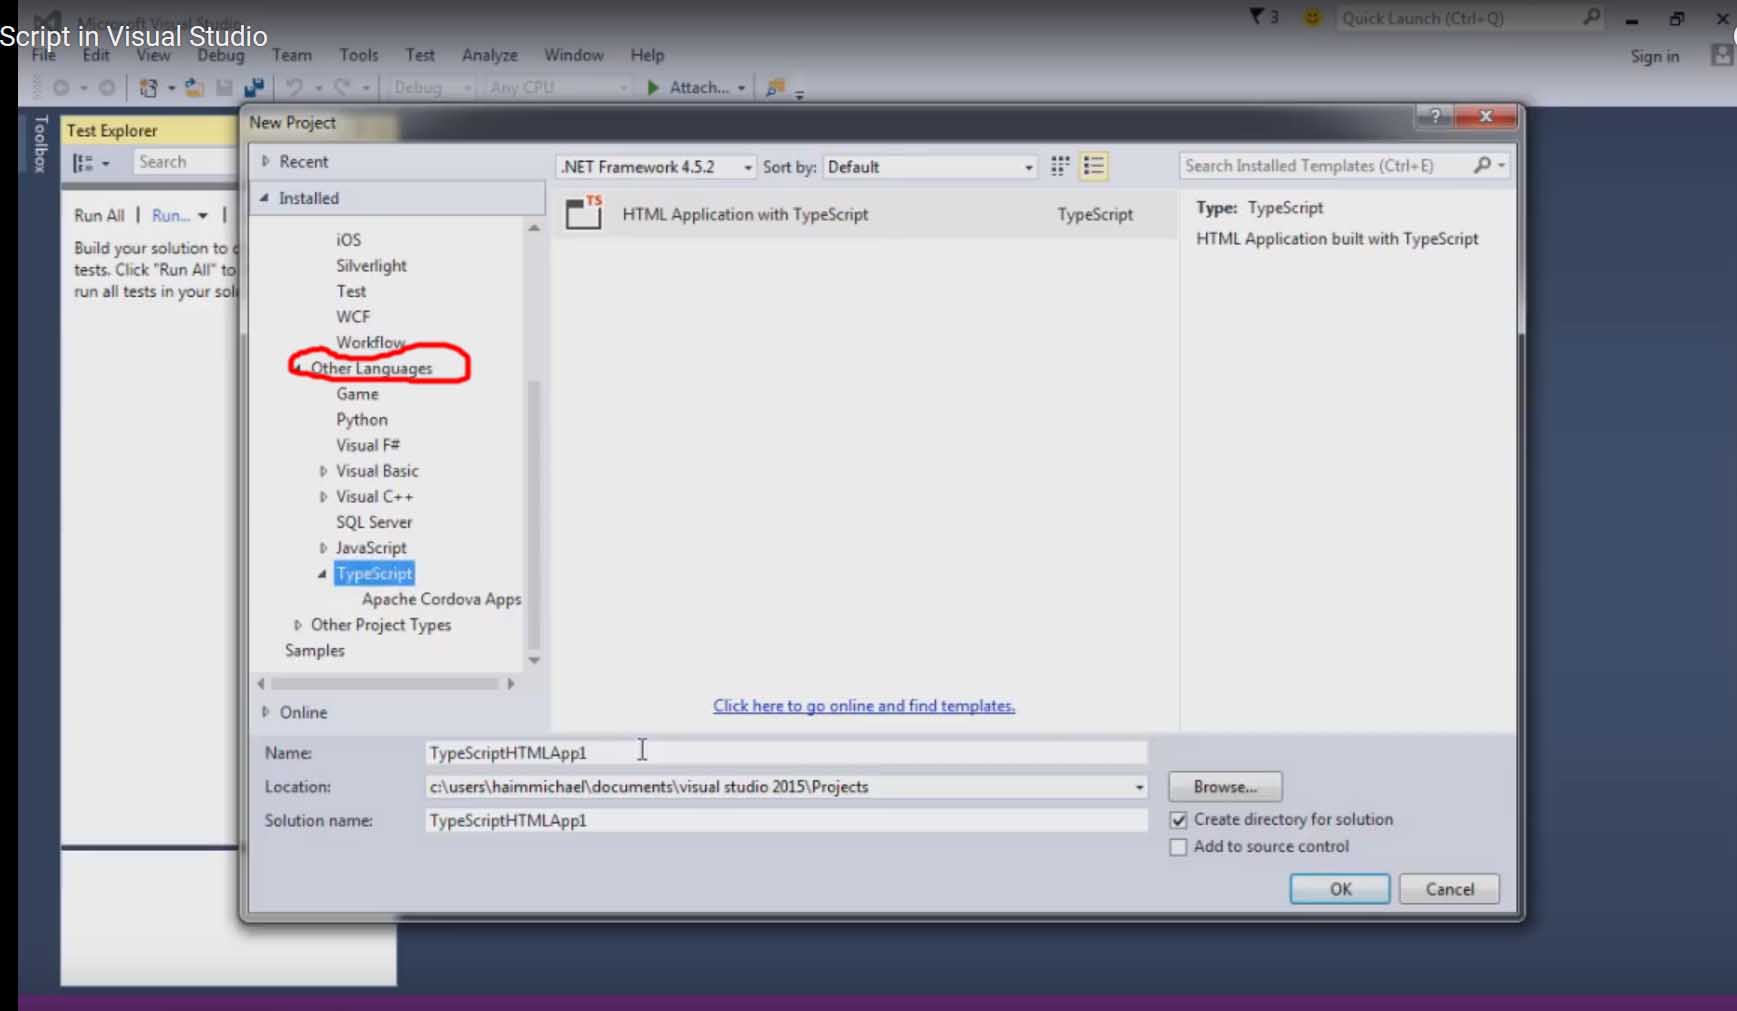Collapse the TypeScript tree node

pyautogui.click(x=322, y=574)
